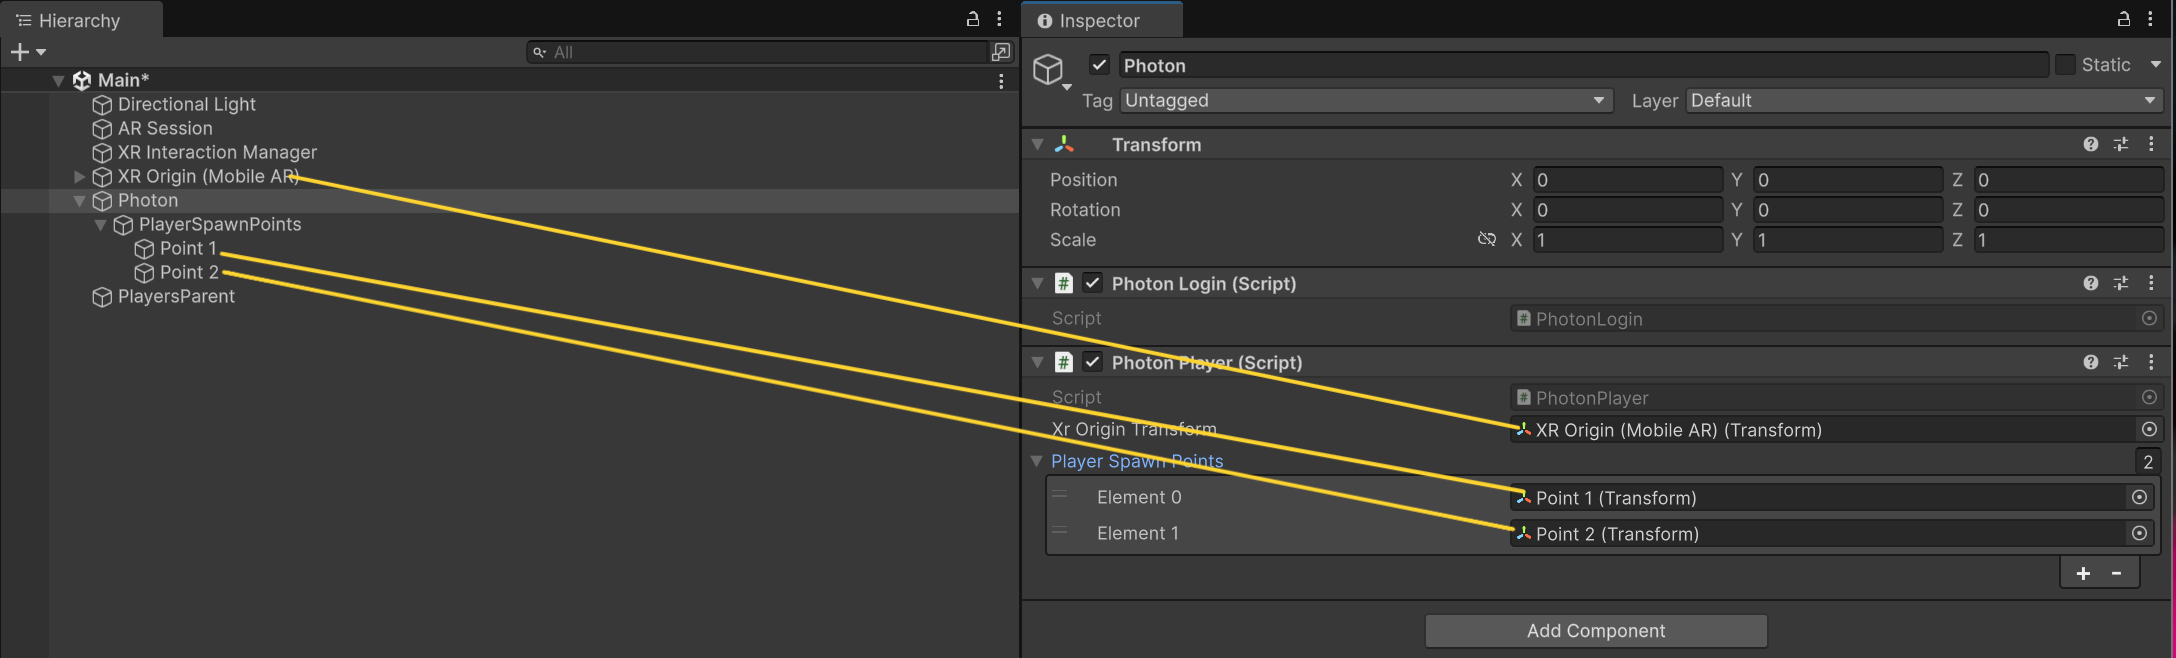The image size is (2176, 658).
Task: Expand XR Origin (Mobile AR) foldout
Action: 79,176
